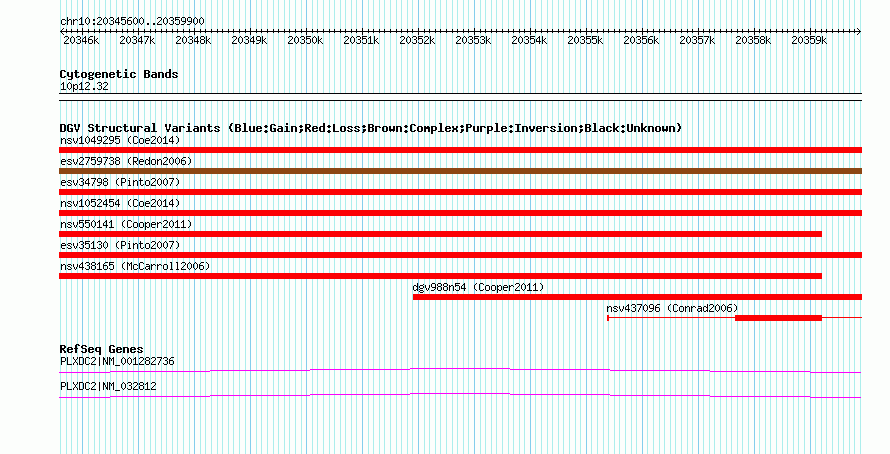Click the dgv988n54 (Cooper2011) label

pos(478,287)
